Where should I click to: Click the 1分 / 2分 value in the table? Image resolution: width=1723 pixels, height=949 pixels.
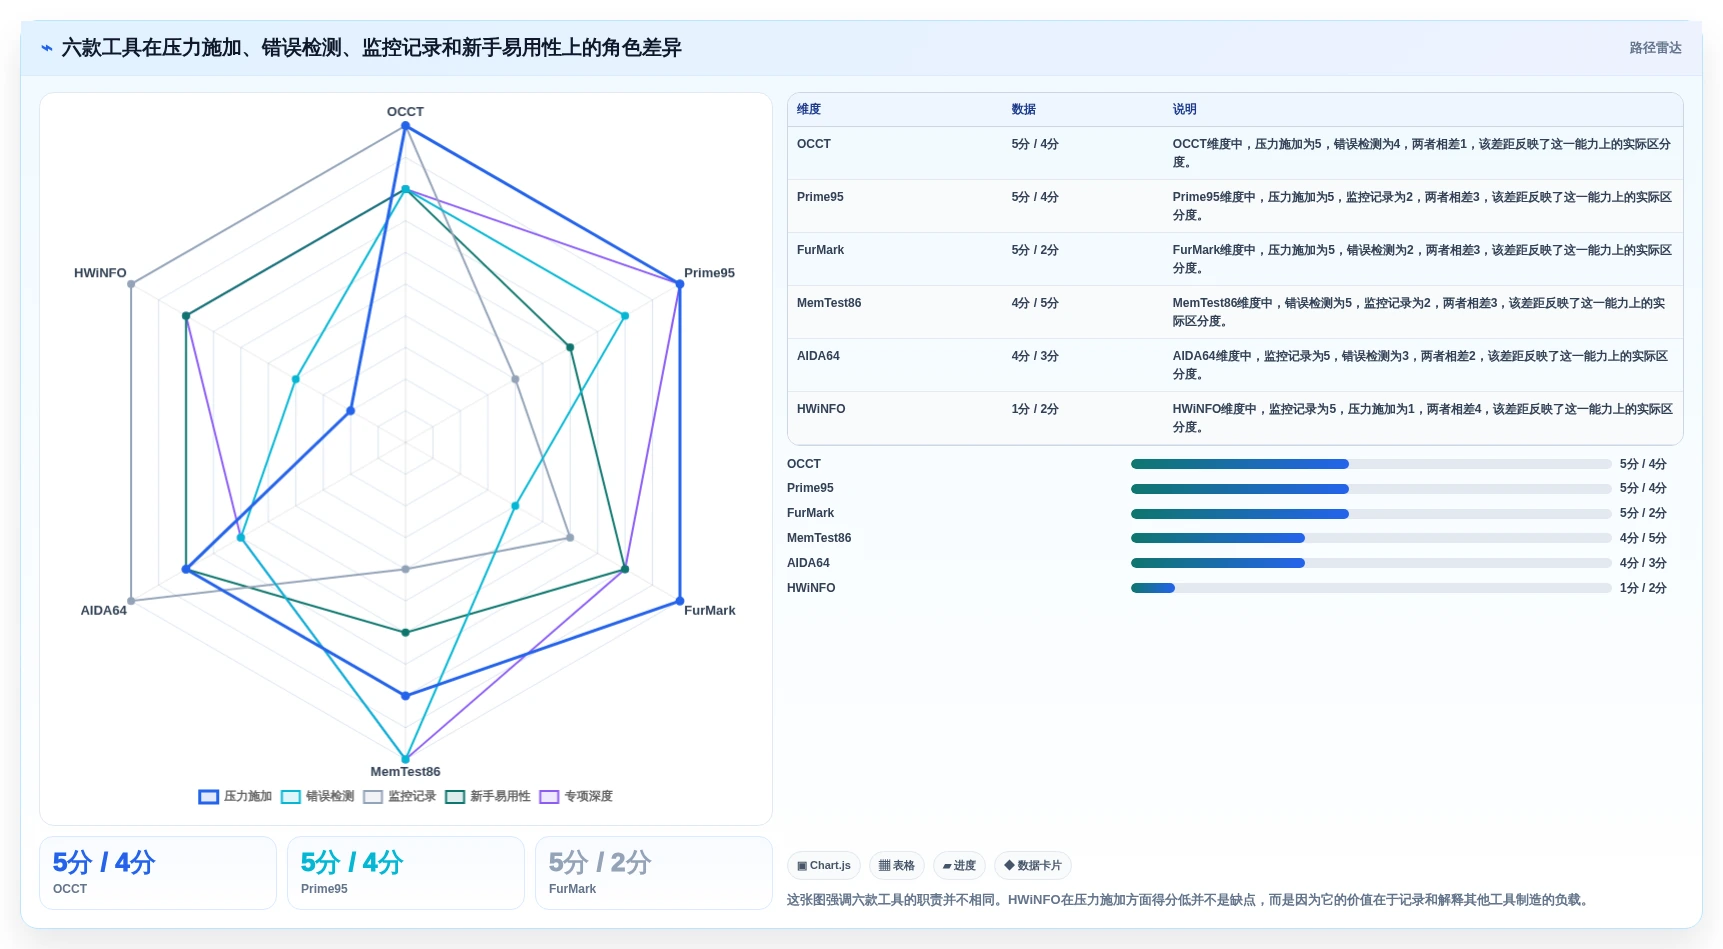[1035, 409]
